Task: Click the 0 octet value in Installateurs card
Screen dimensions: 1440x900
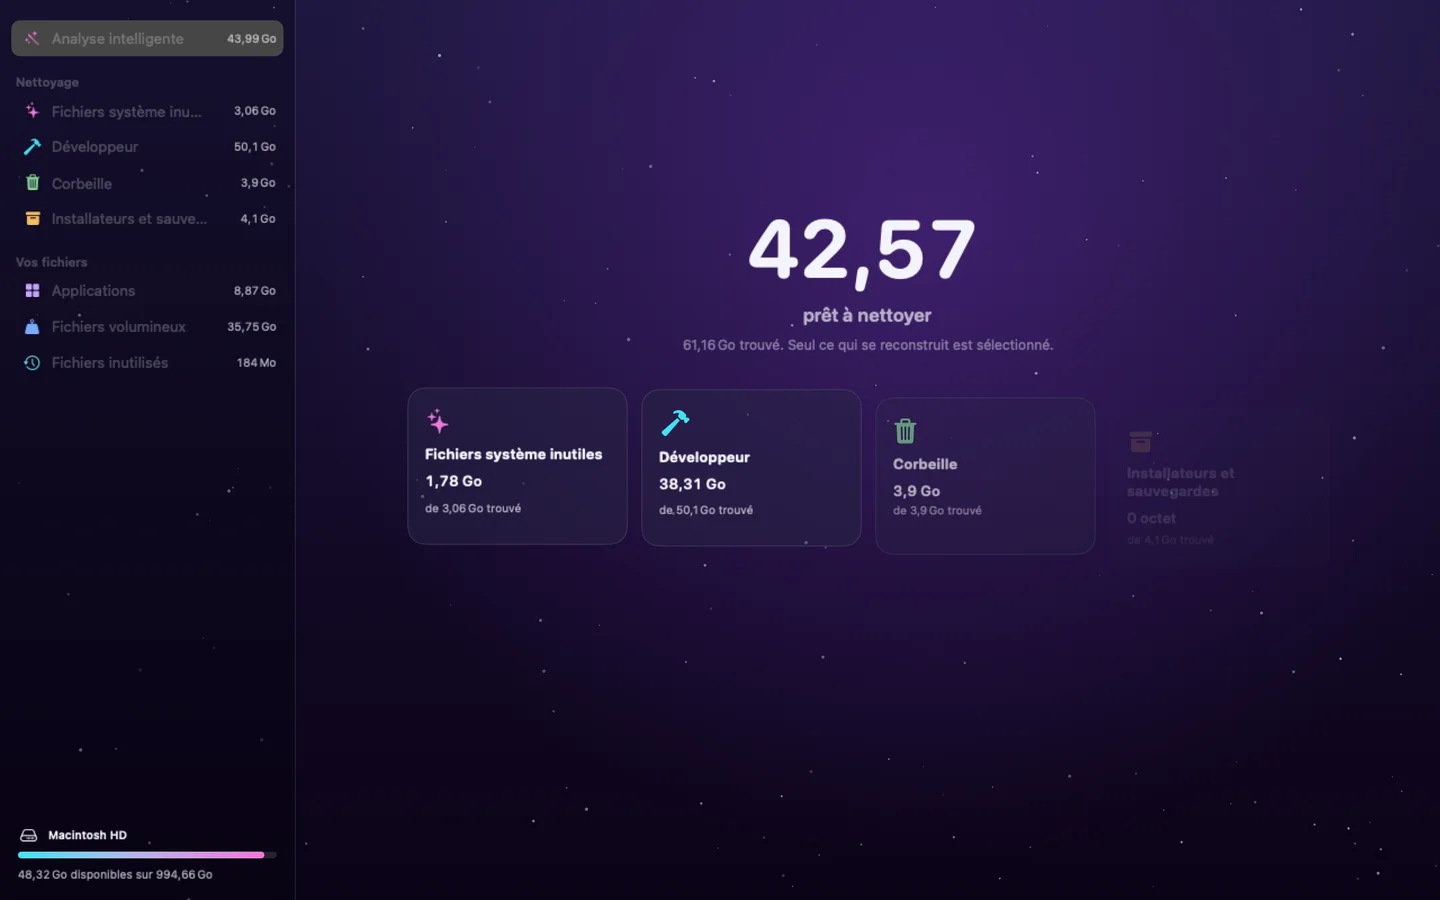Action: 1151,518
